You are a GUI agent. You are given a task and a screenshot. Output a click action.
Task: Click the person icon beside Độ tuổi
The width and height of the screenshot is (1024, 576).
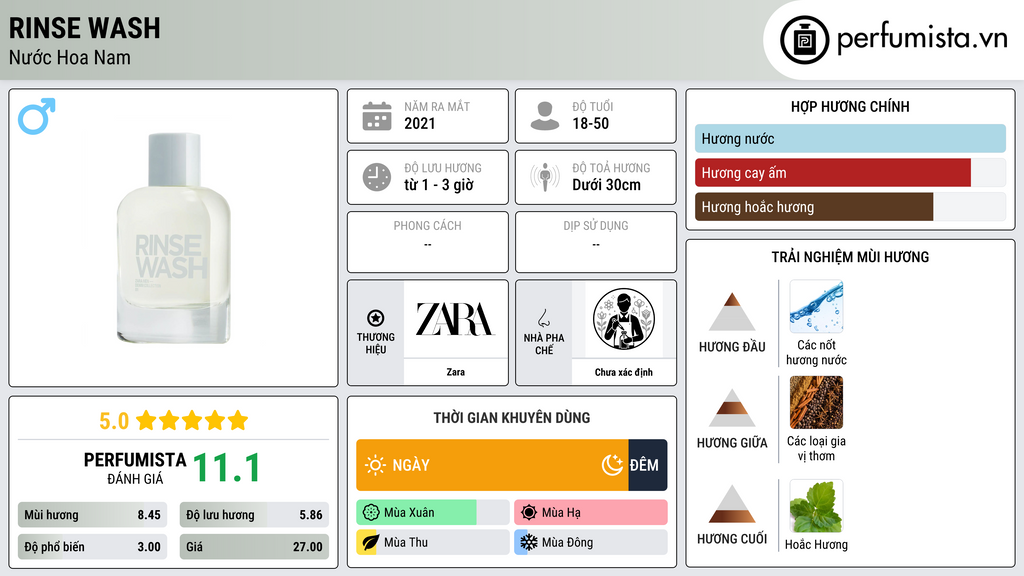pos(545,116)
